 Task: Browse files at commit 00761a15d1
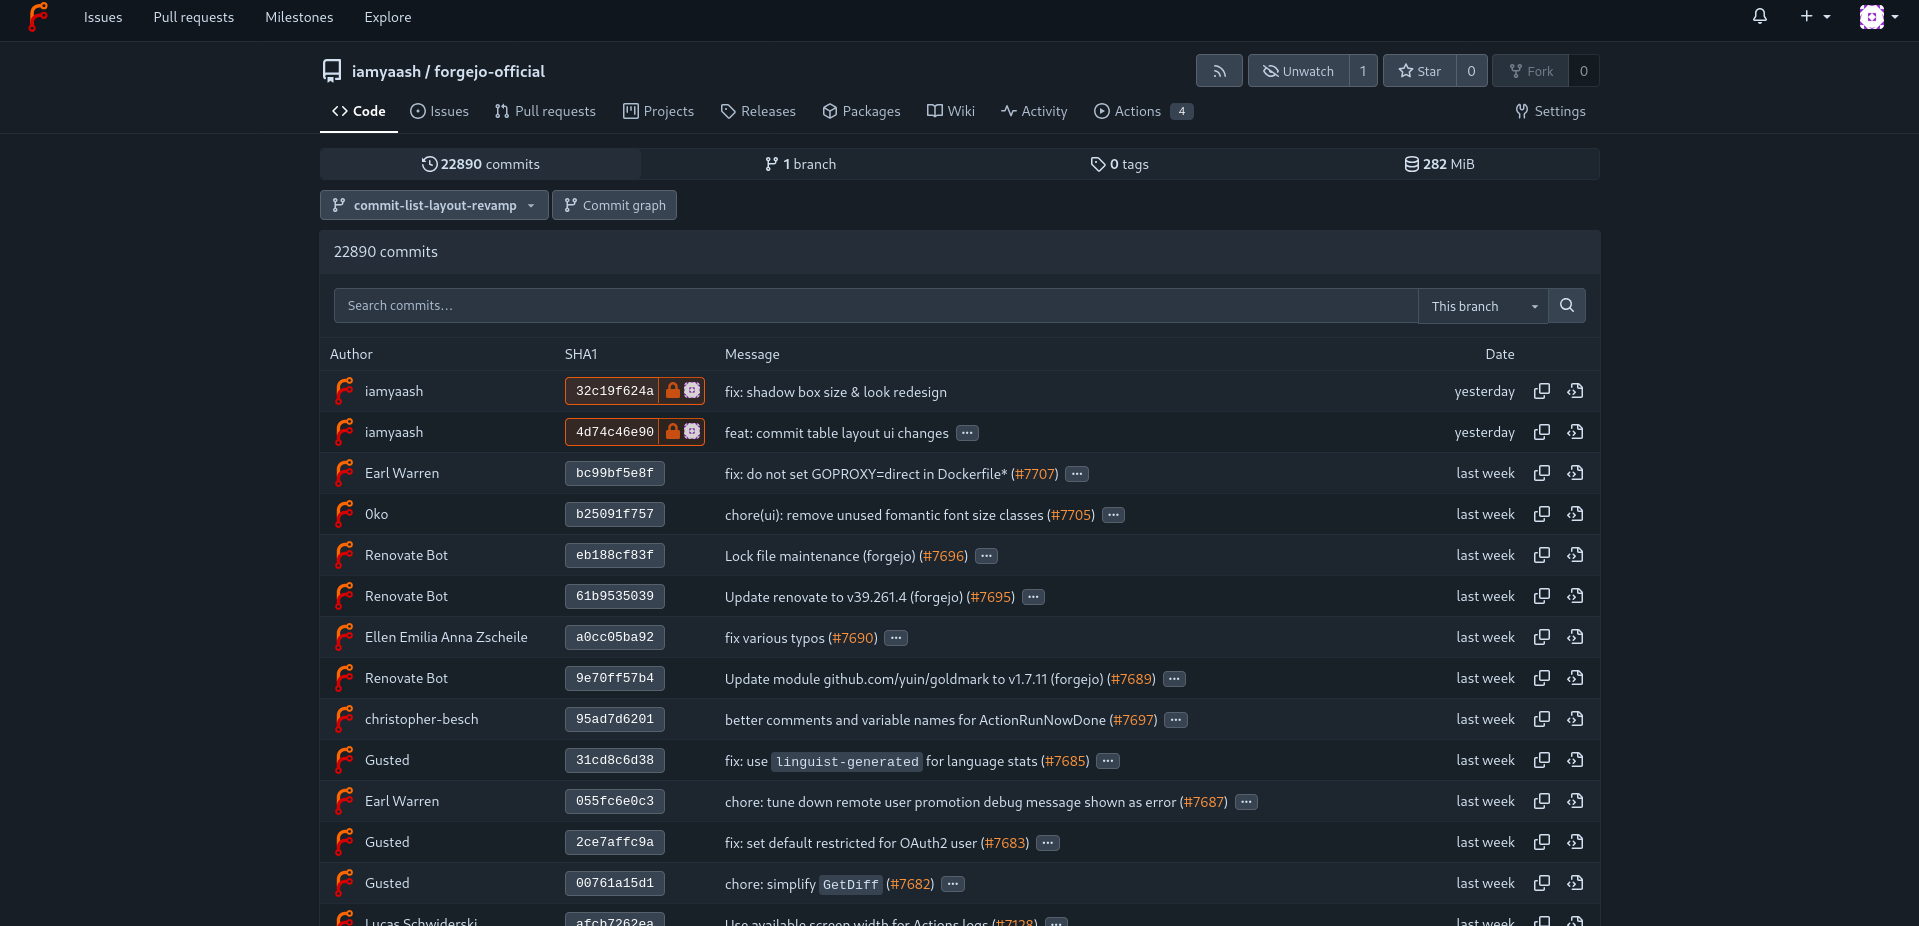click(1575, 883)
